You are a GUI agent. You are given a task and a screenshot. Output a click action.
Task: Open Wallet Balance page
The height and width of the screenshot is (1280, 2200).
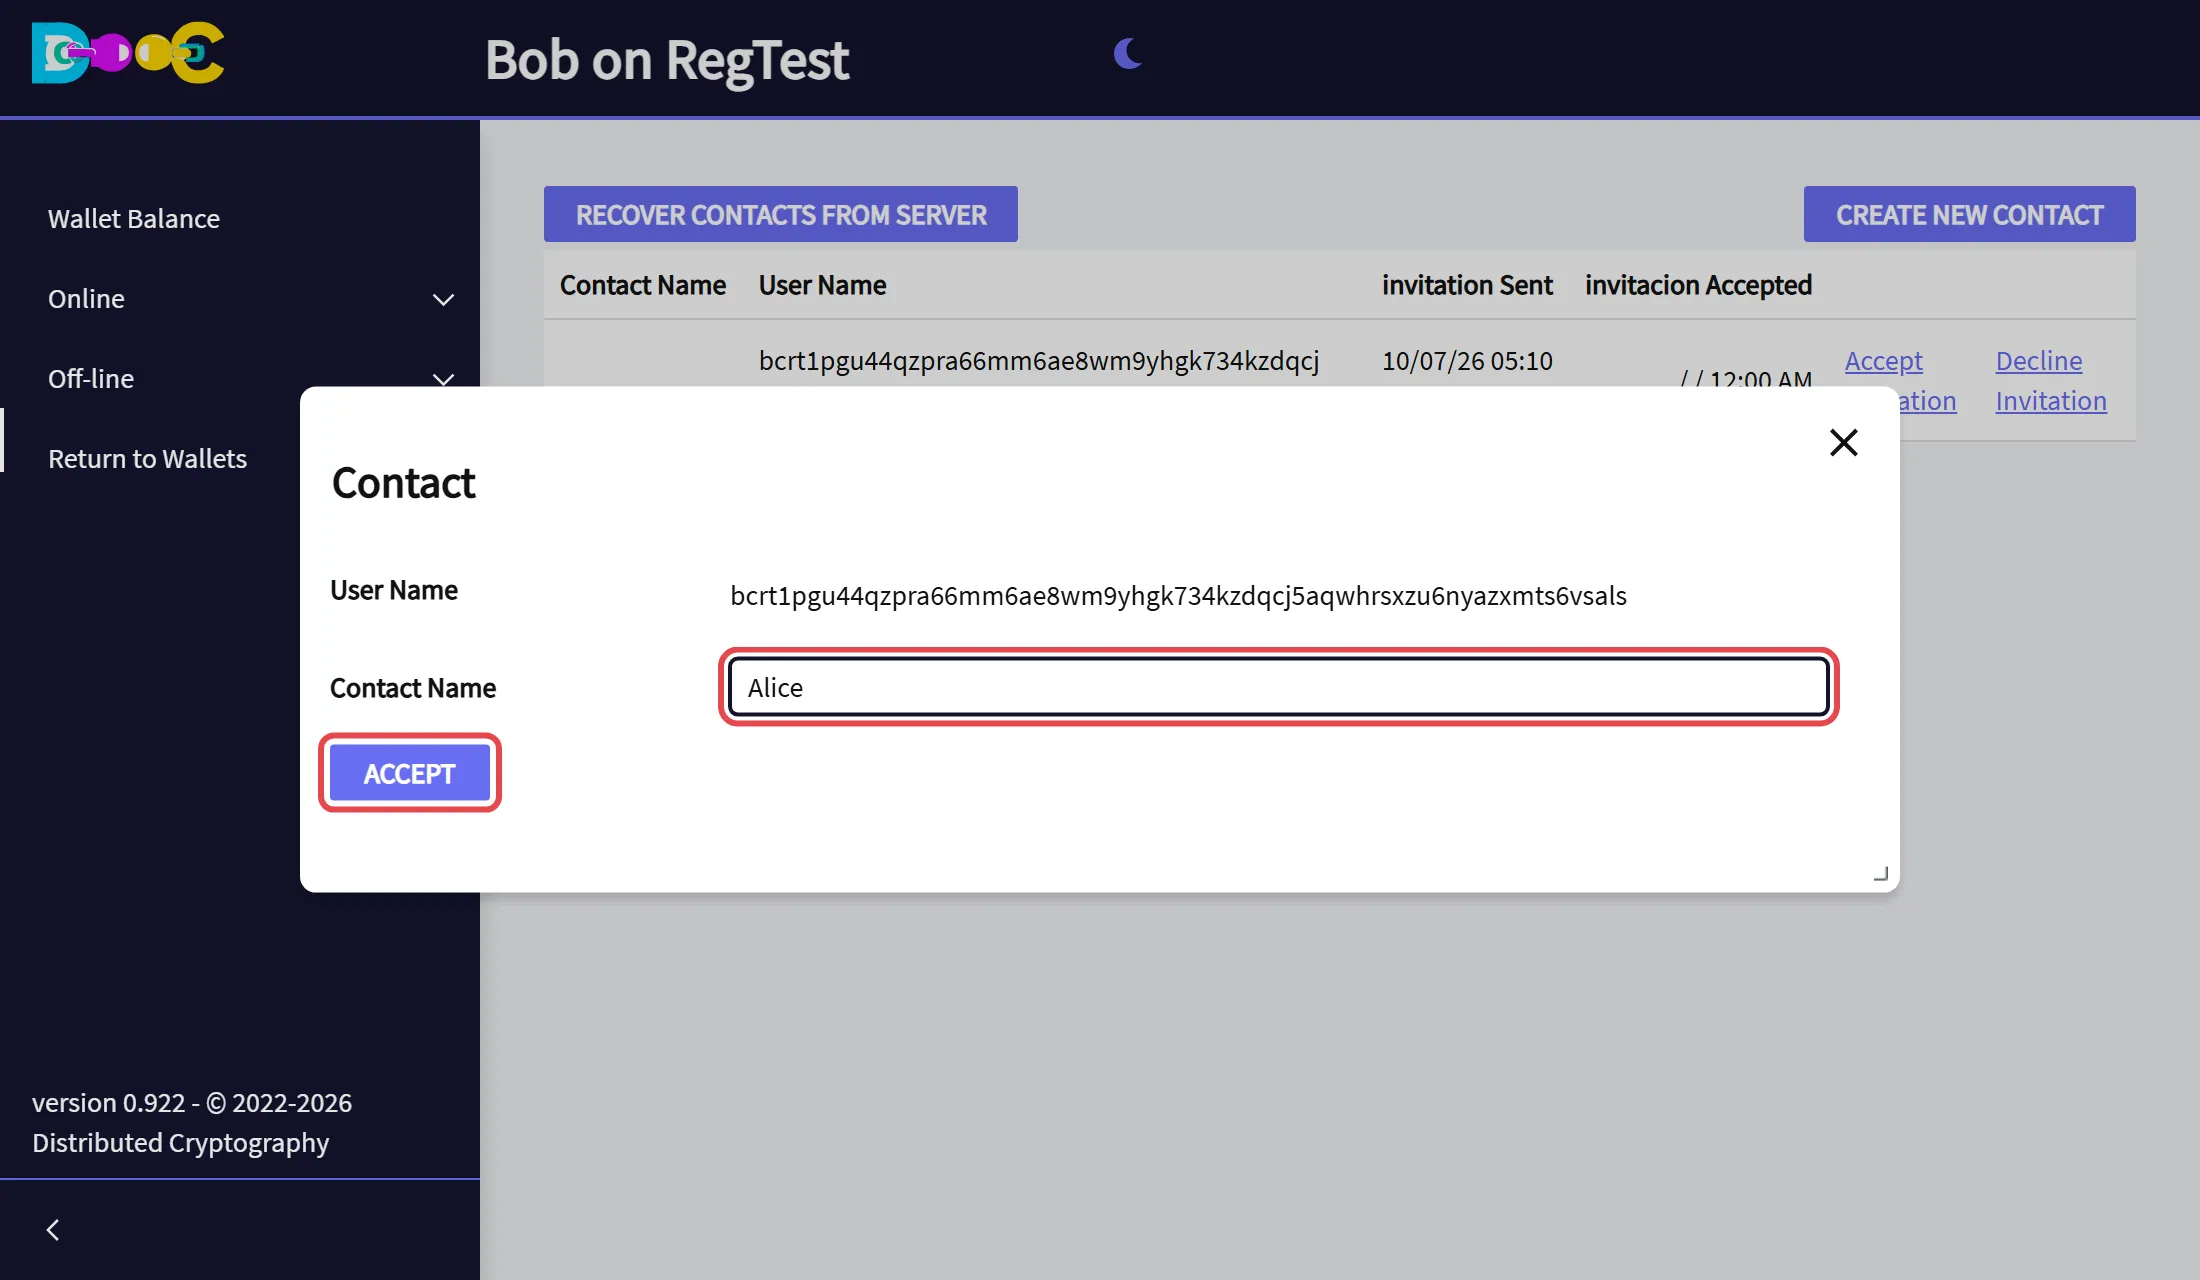134,218
